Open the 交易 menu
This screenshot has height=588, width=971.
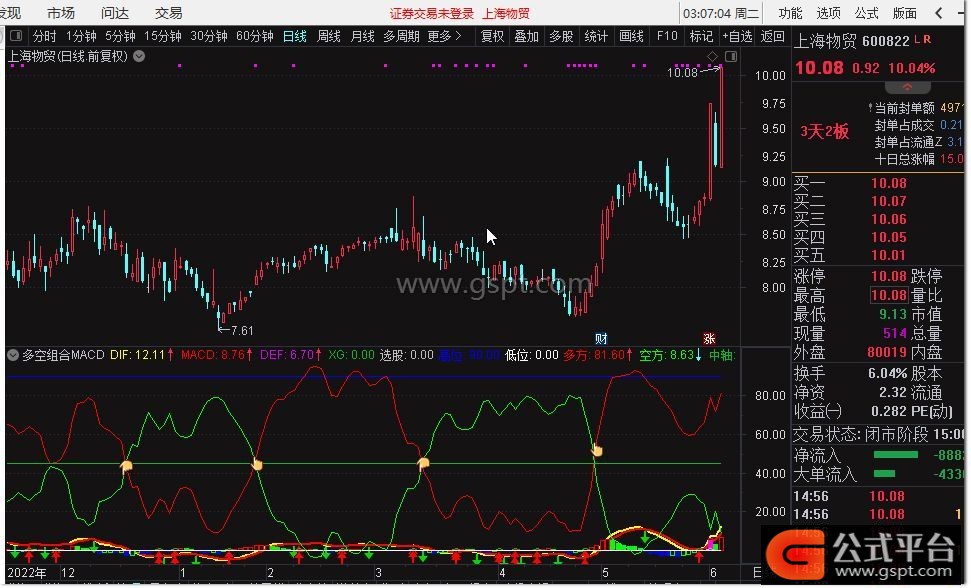(168, 13)
